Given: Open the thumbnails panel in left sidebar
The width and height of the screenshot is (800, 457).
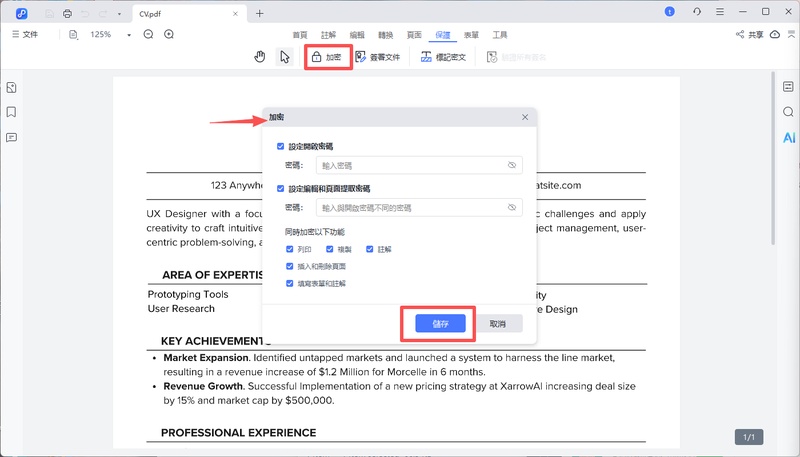Looking at the screenshot, I should pos(11,88).
